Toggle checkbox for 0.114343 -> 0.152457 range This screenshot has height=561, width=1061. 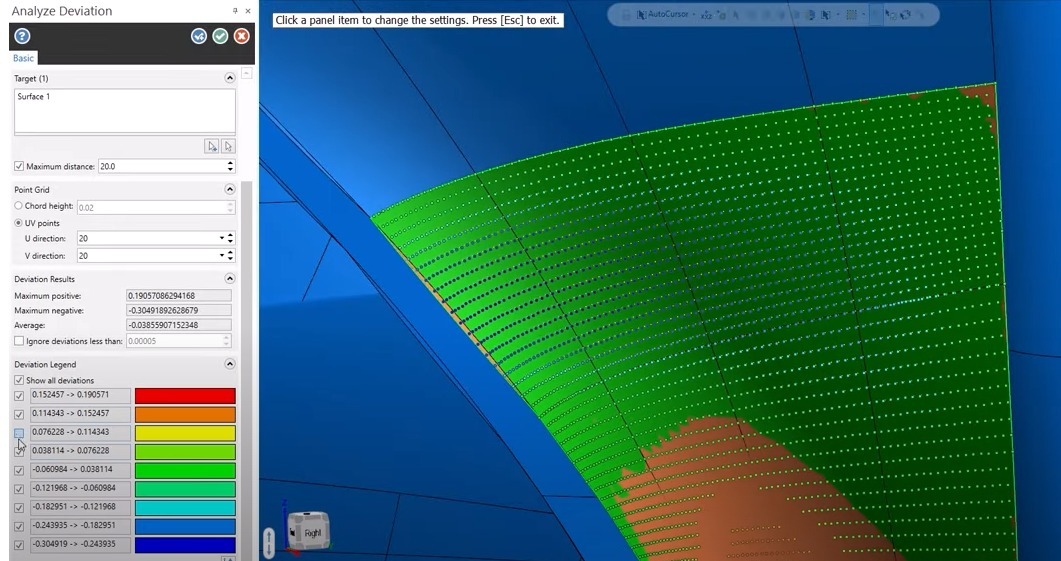19,415
